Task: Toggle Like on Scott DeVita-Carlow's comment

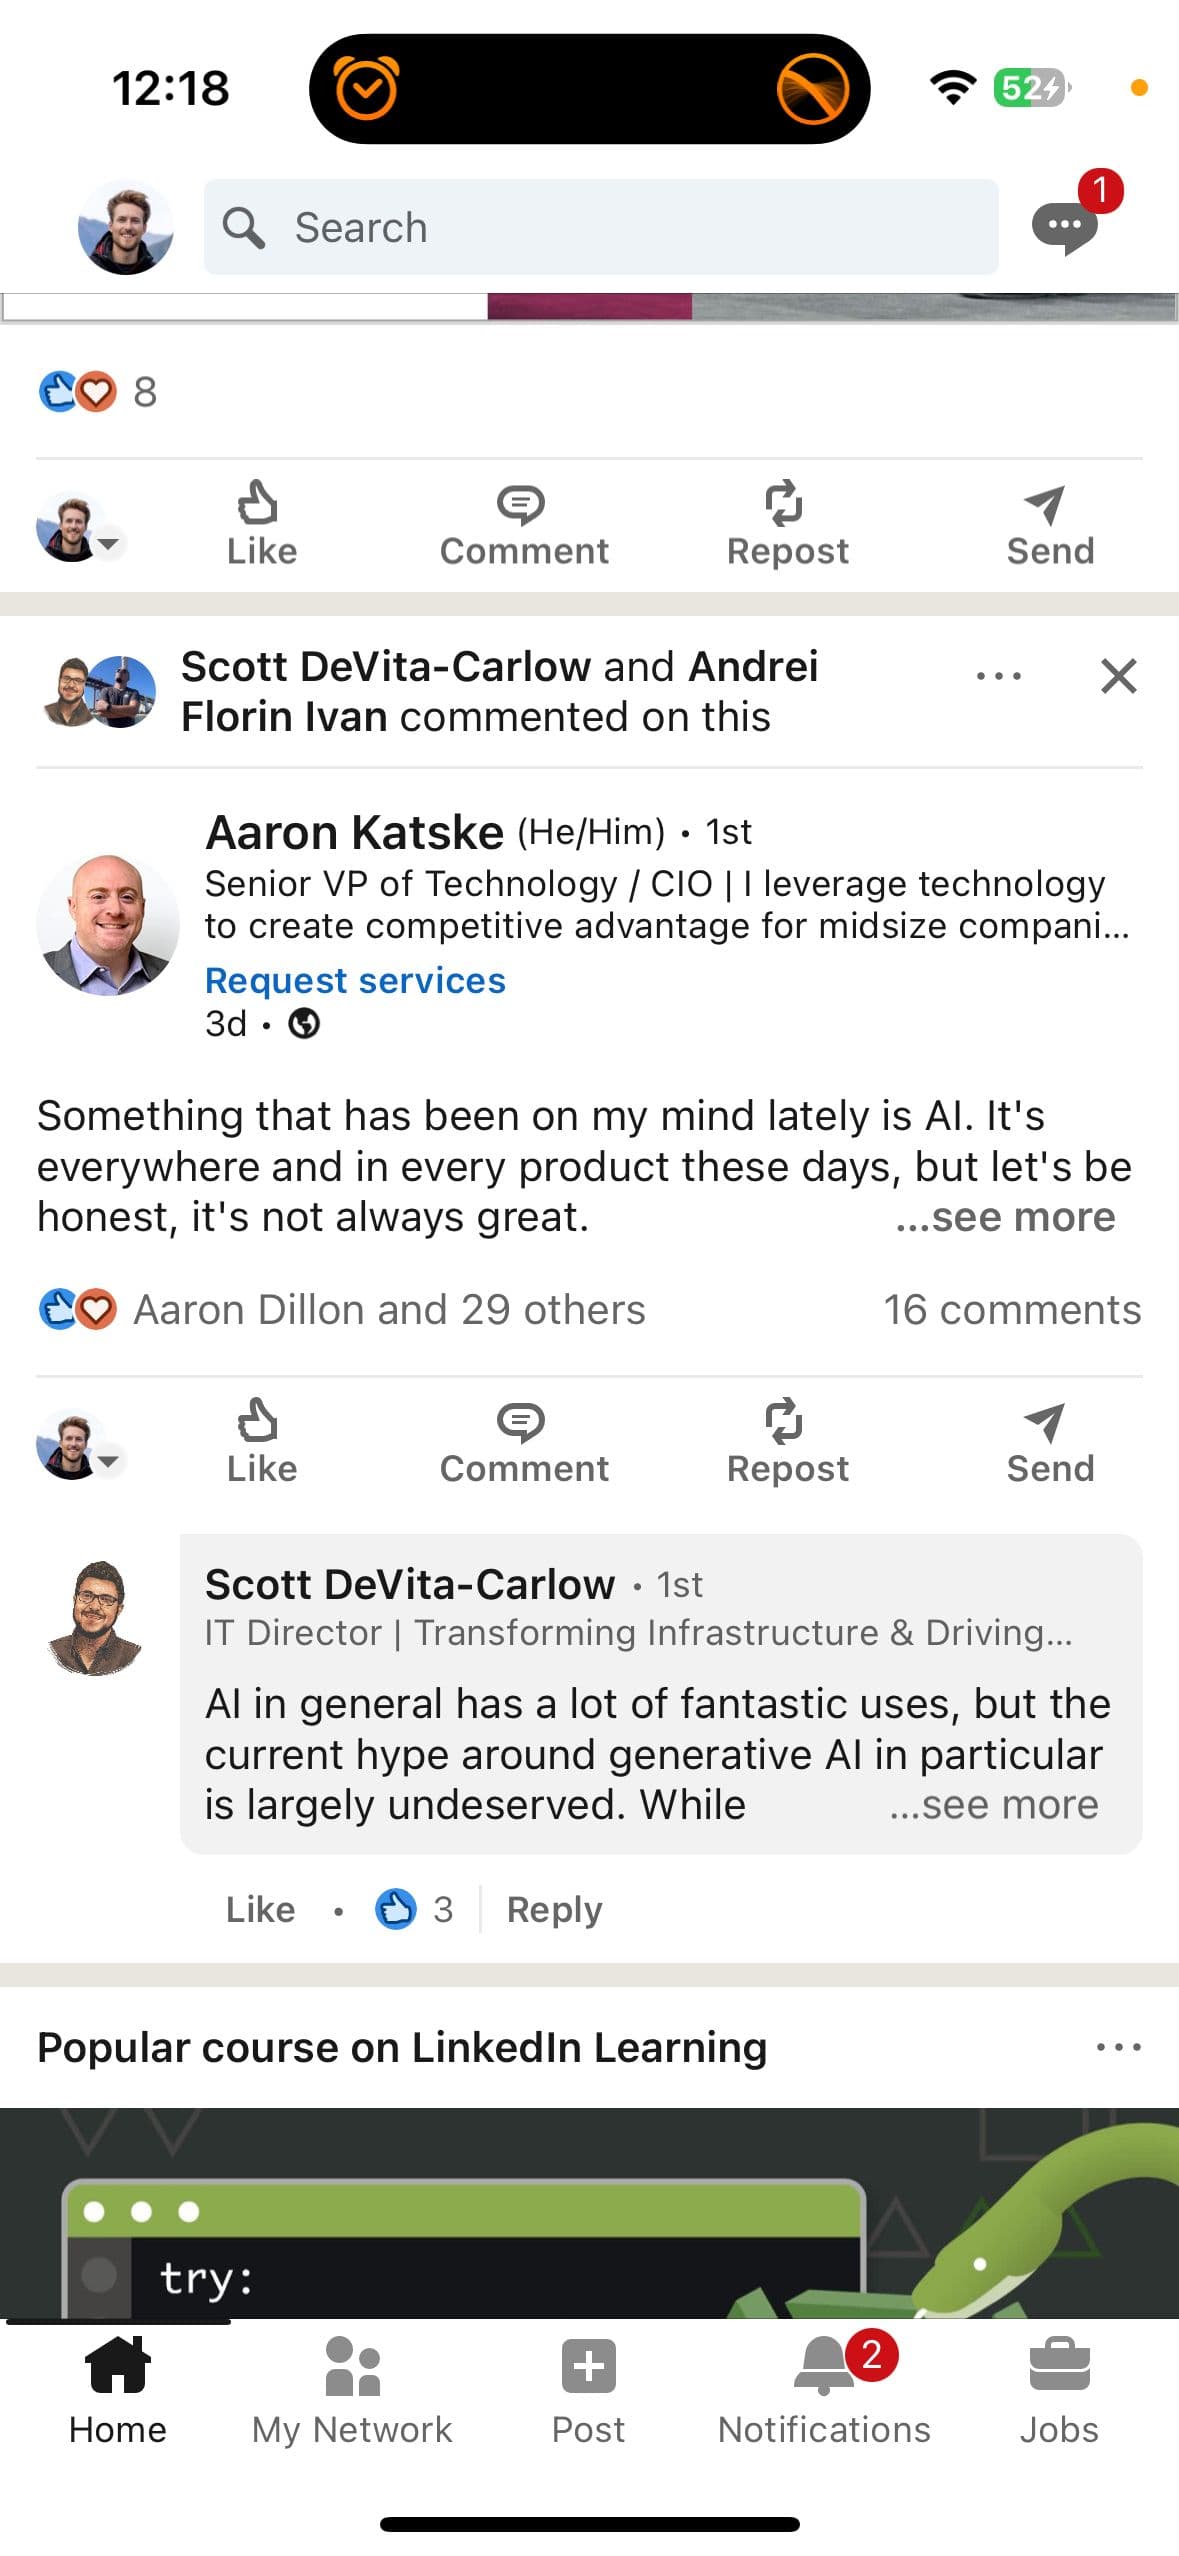Action: (x=260, y=1909)
